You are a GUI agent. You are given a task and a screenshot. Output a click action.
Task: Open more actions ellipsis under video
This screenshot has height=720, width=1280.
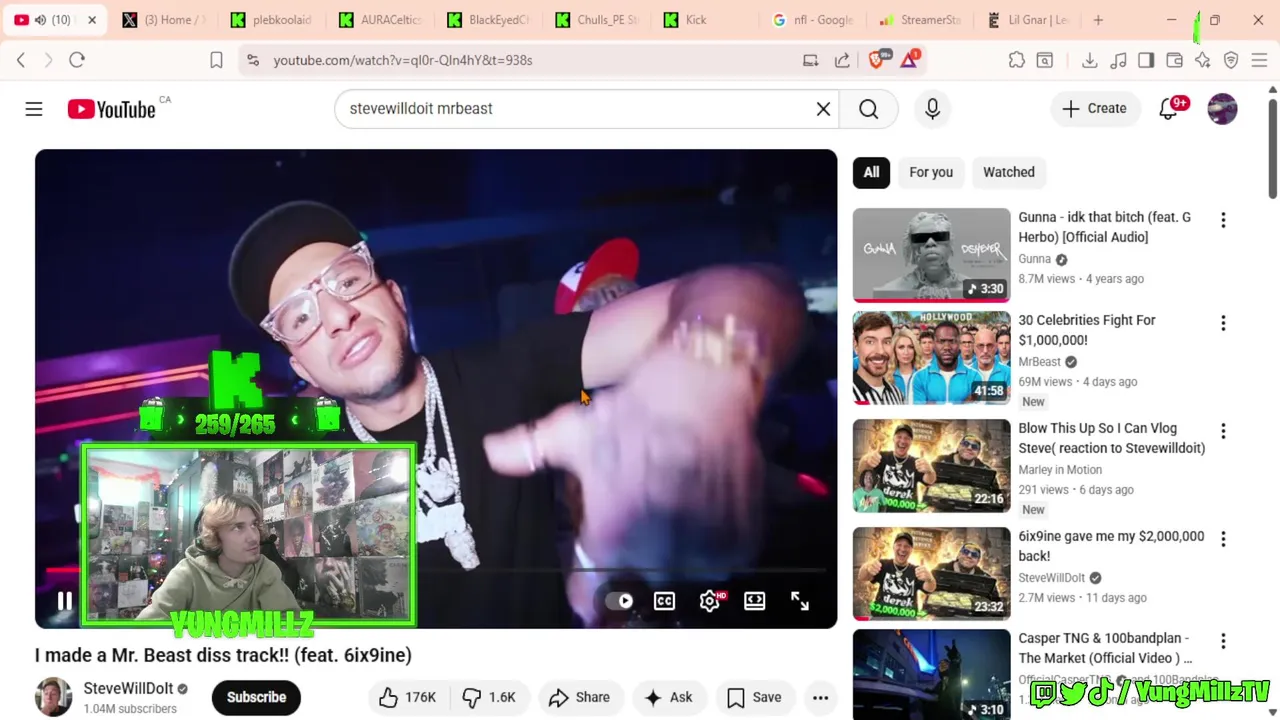[x=820, y=697]
